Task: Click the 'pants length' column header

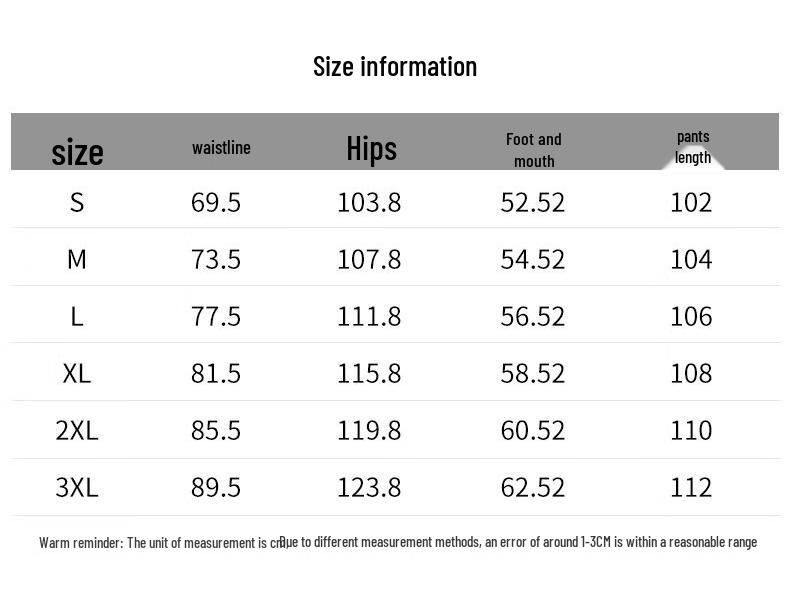Action: click(692, 147)
